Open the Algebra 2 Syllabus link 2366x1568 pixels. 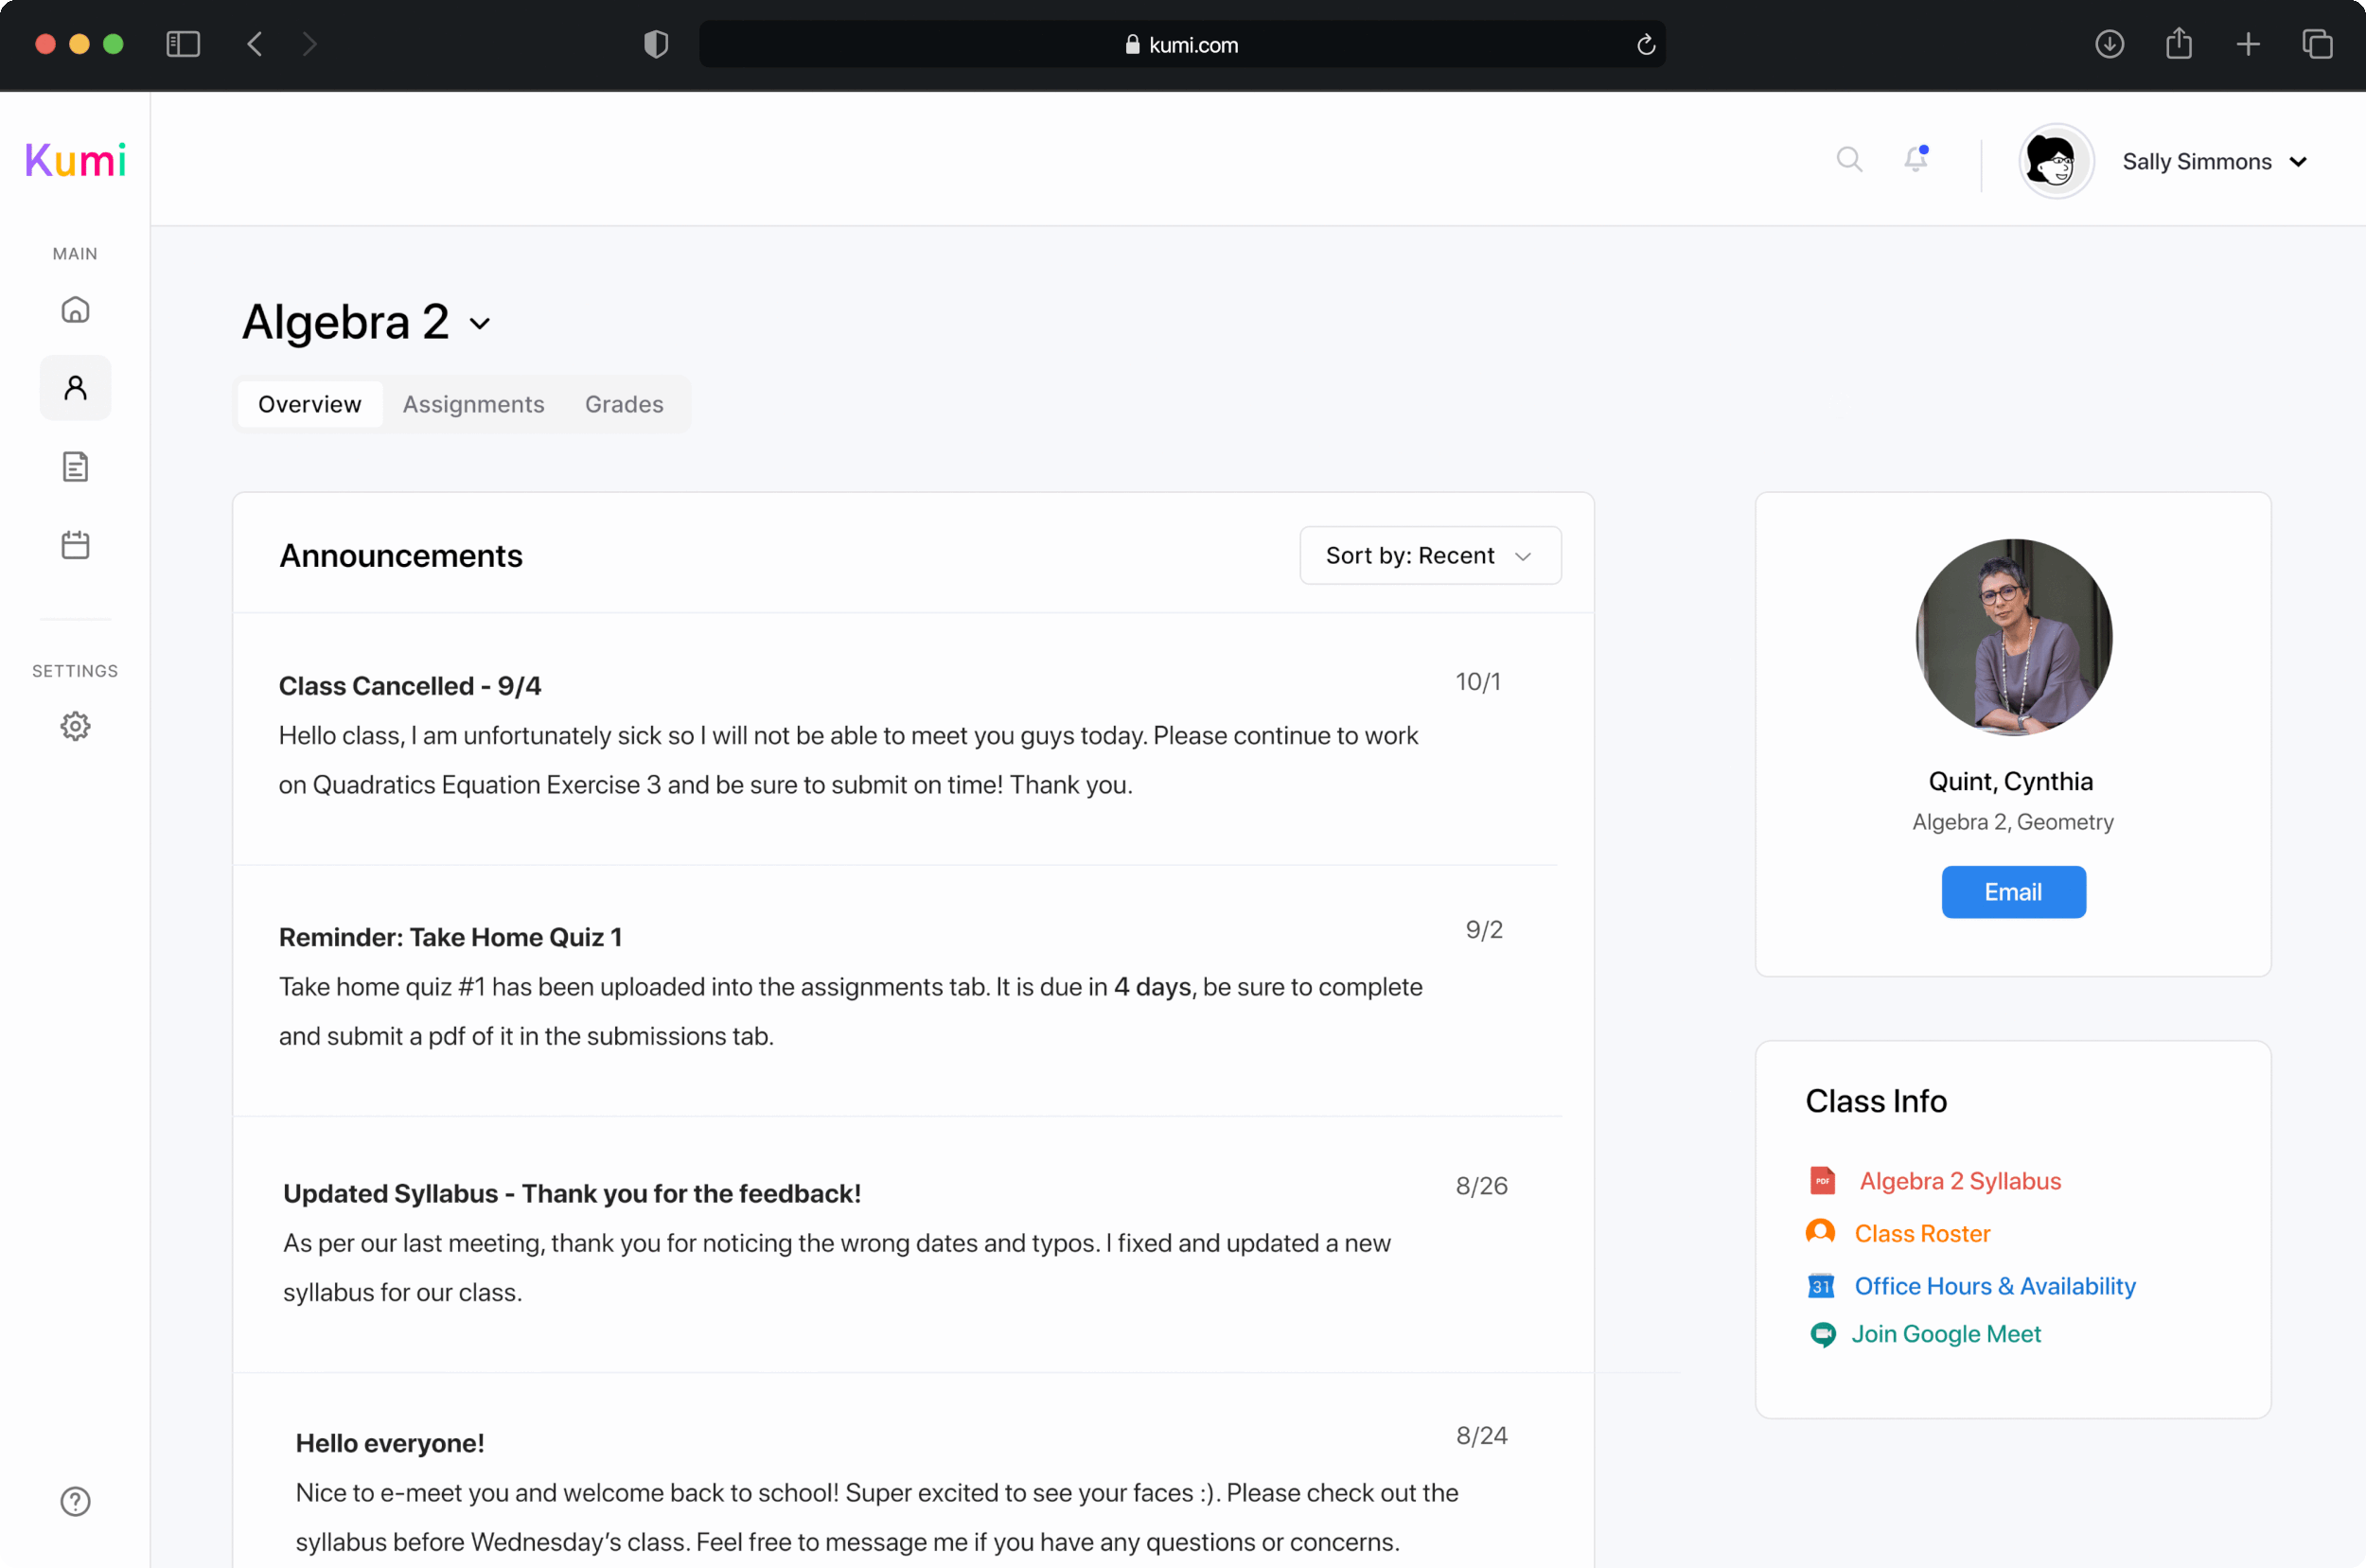pyautogui.click(x=1959, y=1181)
